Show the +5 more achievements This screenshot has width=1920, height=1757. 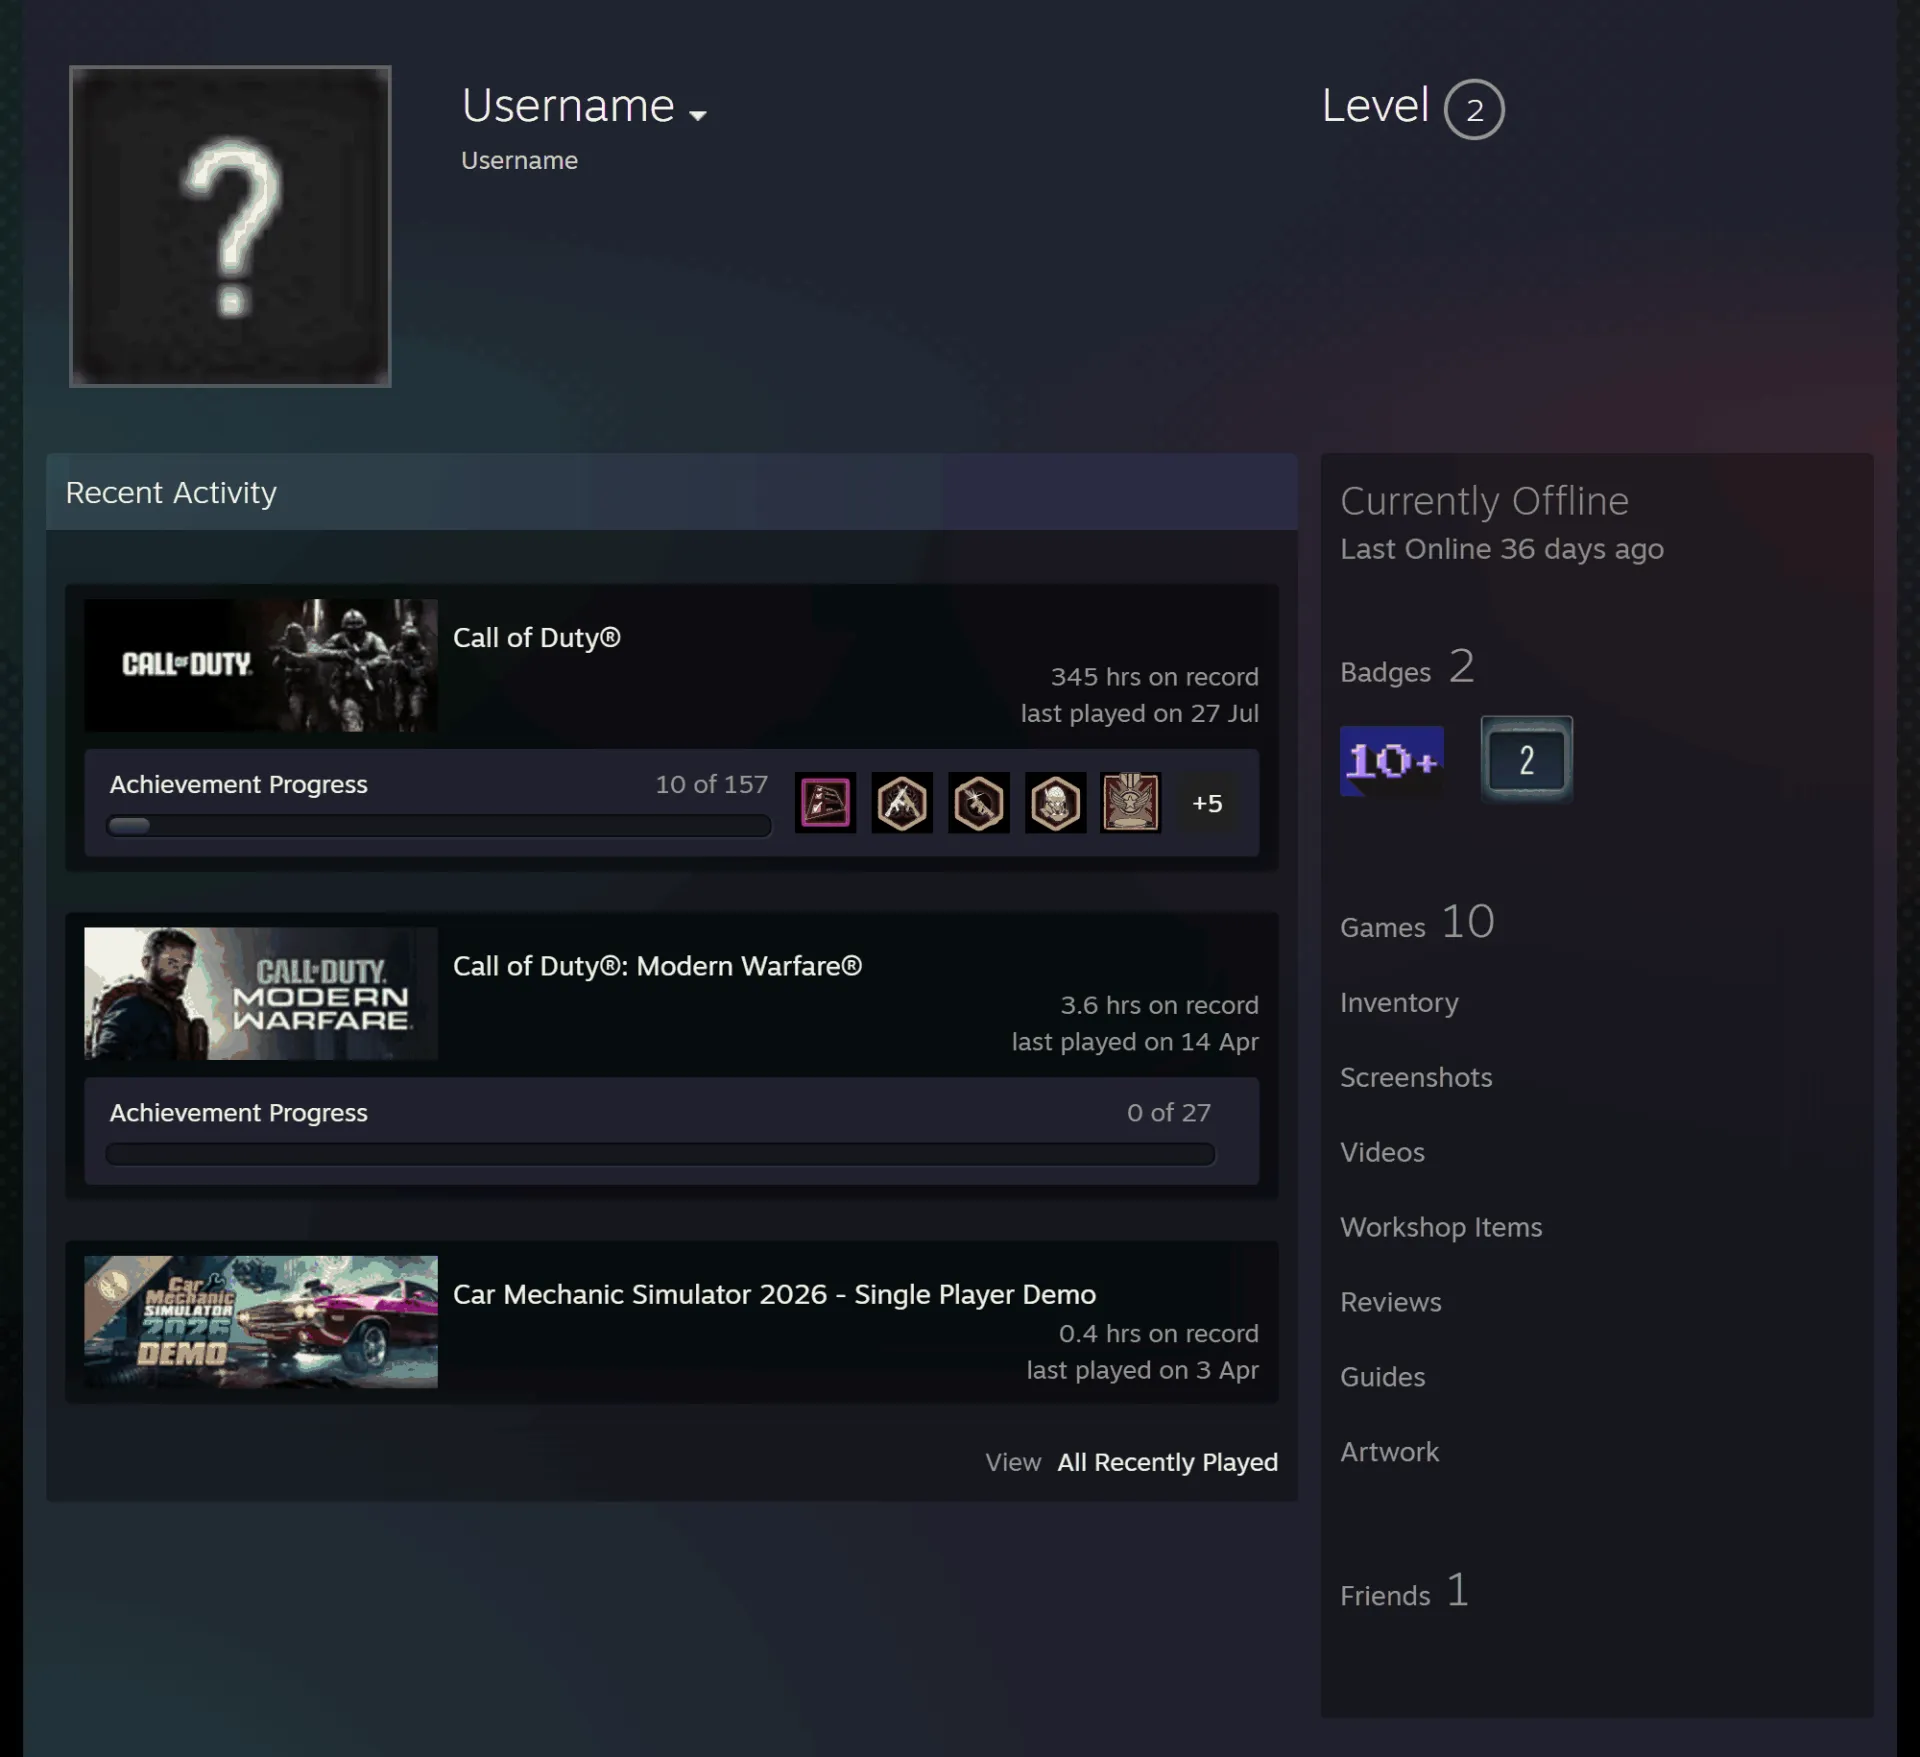pyautogui.click(x=1207, y=803)
